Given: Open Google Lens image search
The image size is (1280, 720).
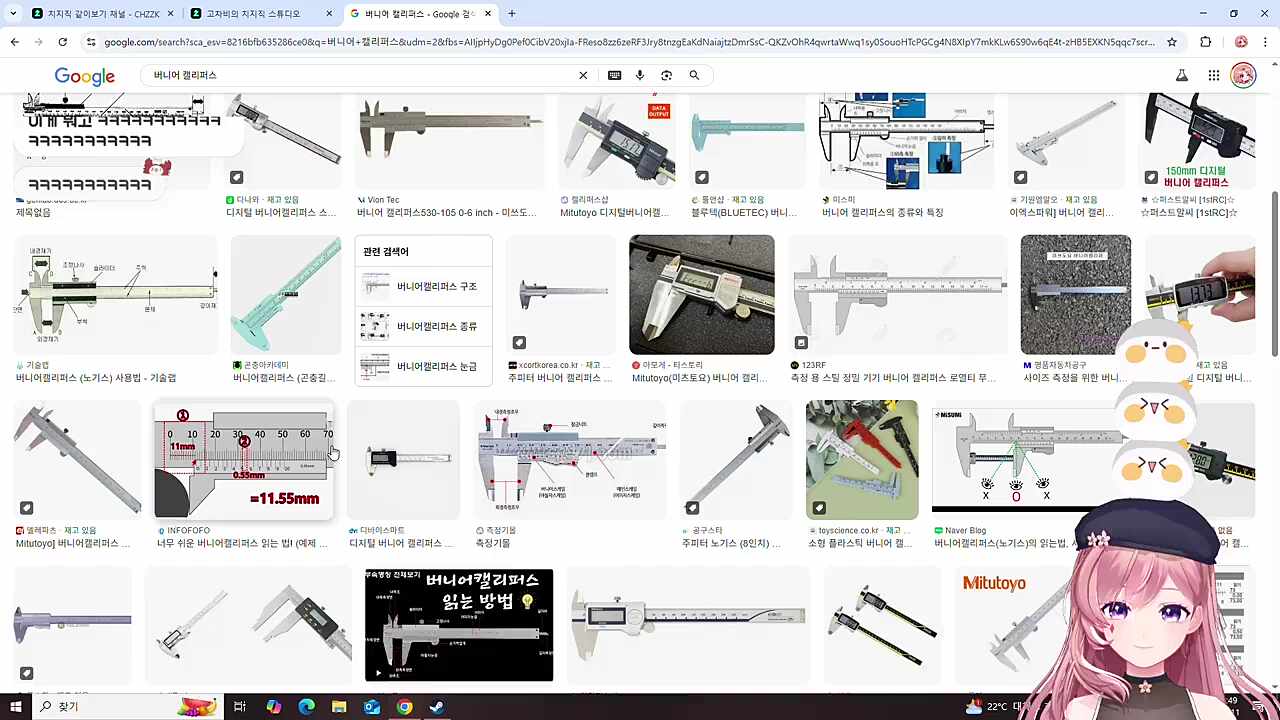Looking at the screenshot, I should [x=666, y=75].
